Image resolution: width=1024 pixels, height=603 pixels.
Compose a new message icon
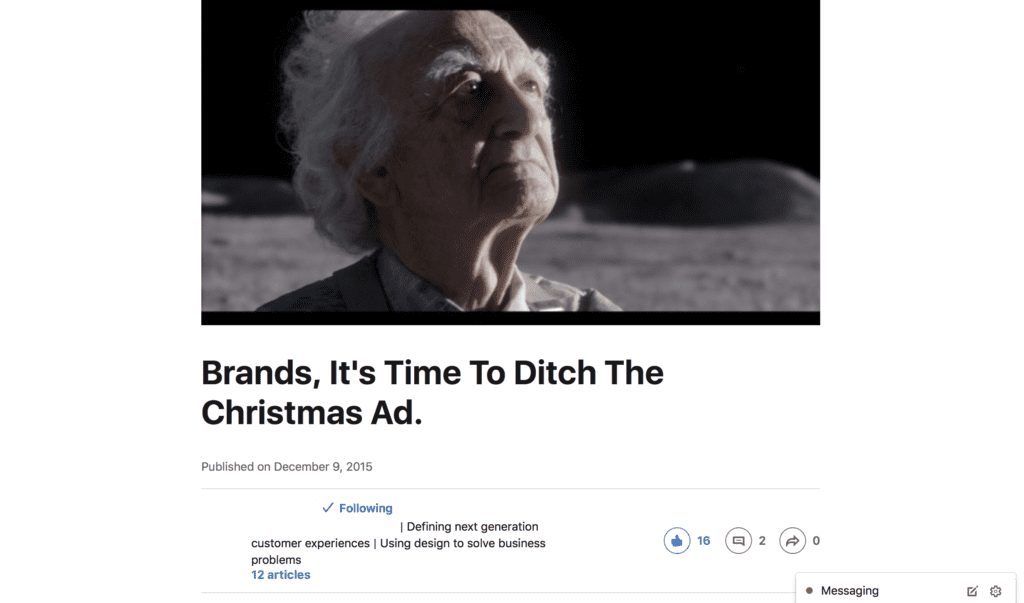point(972,591)
